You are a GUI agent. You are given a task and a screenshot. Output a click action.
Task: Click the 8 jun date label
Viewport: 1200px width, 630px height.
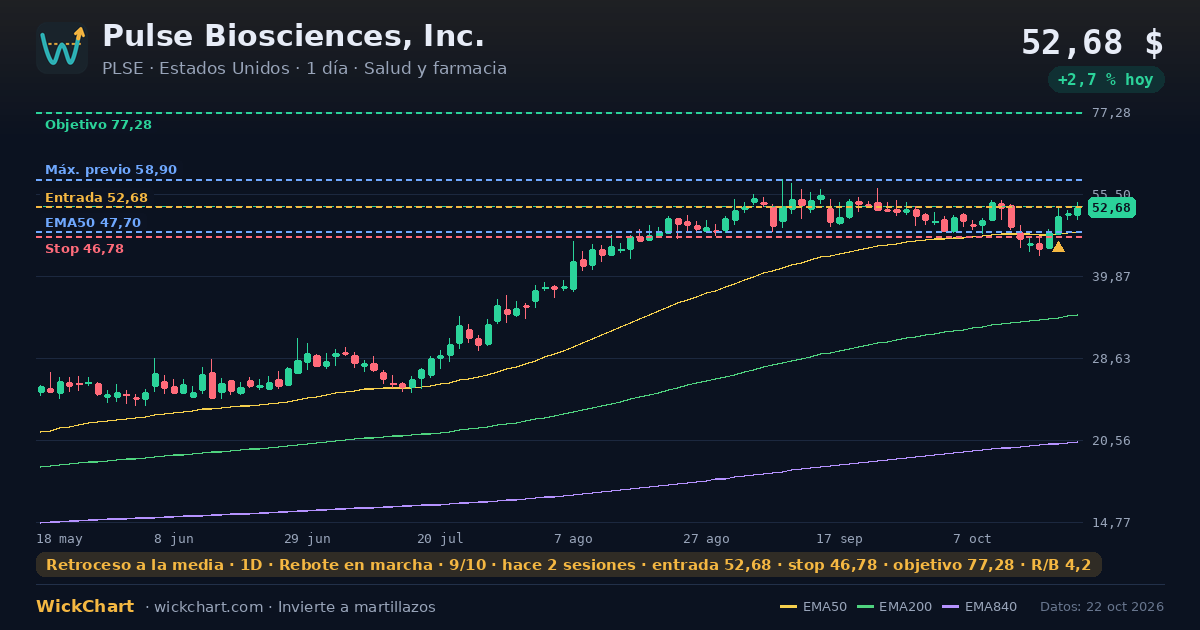pyautogui.click(x=174, y=538)
